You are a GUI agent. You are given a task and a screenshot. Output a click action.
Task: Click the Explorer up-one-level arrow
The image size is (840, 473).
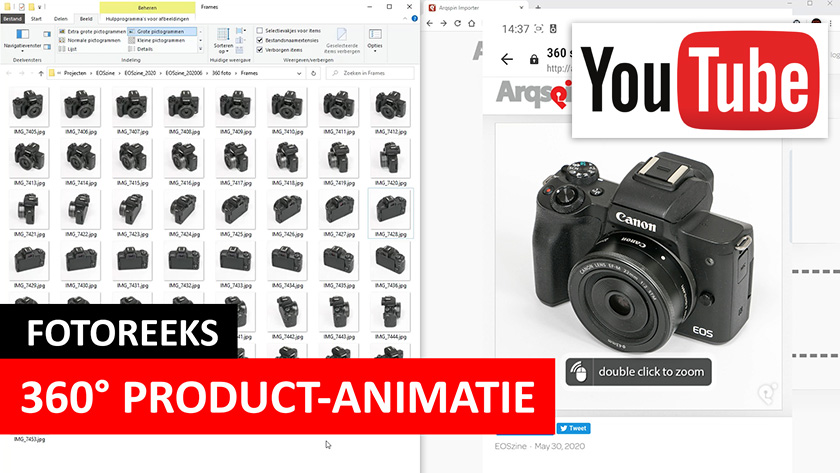pos(40,74)
